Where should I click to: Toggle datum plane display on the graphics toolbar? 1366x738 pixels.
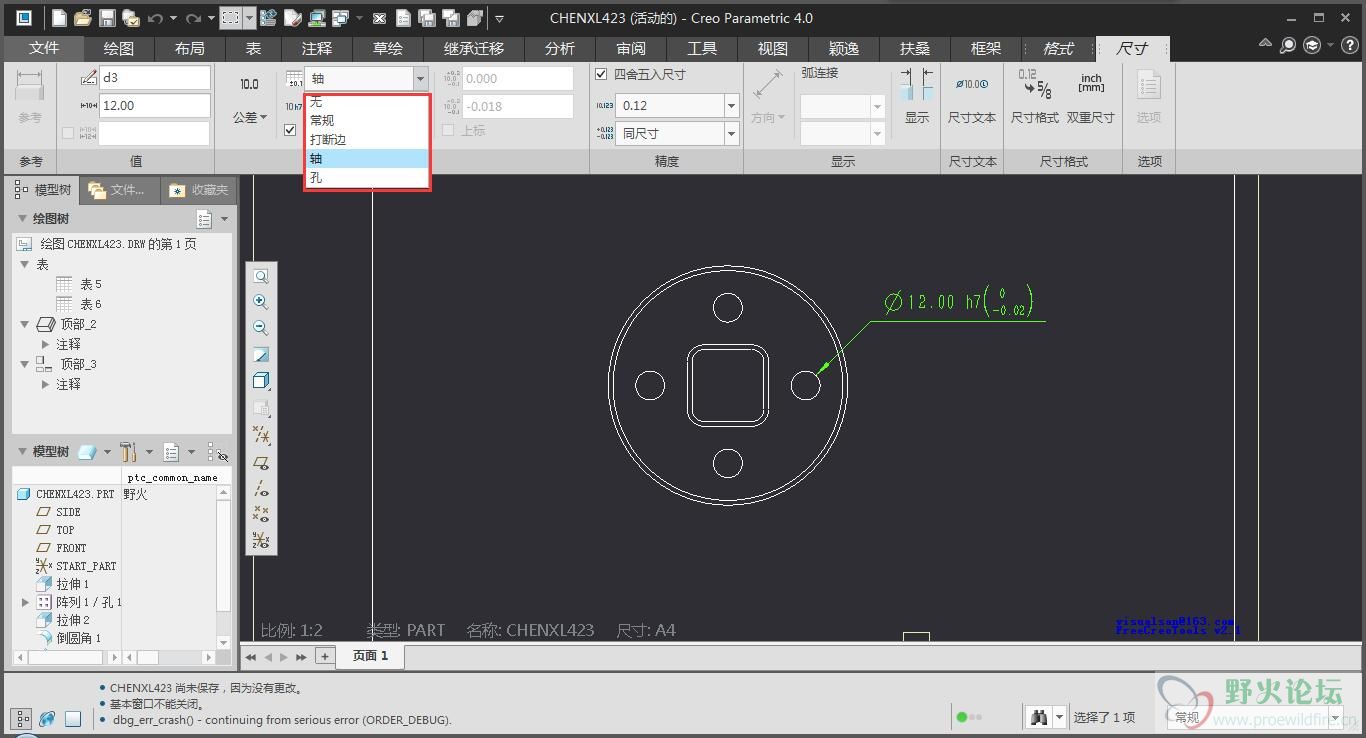pos(261,463)
